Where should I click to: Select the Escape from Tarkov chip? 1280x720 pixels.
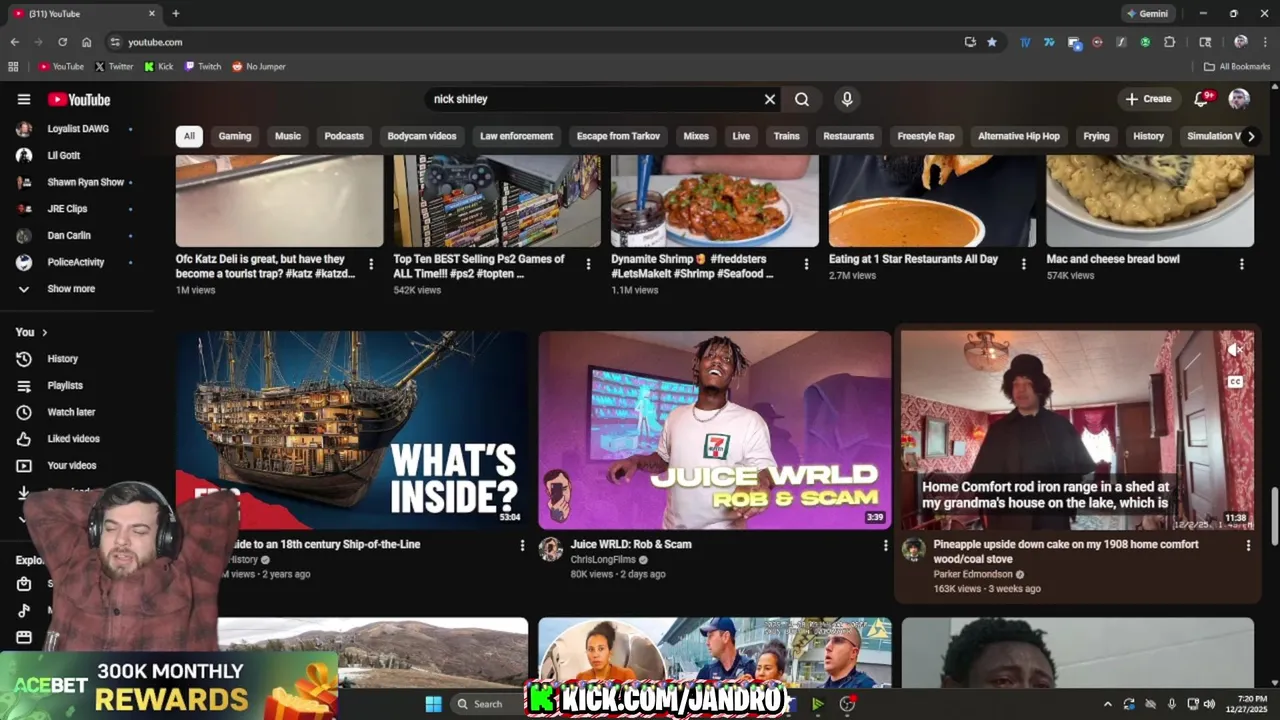point(618,136)
